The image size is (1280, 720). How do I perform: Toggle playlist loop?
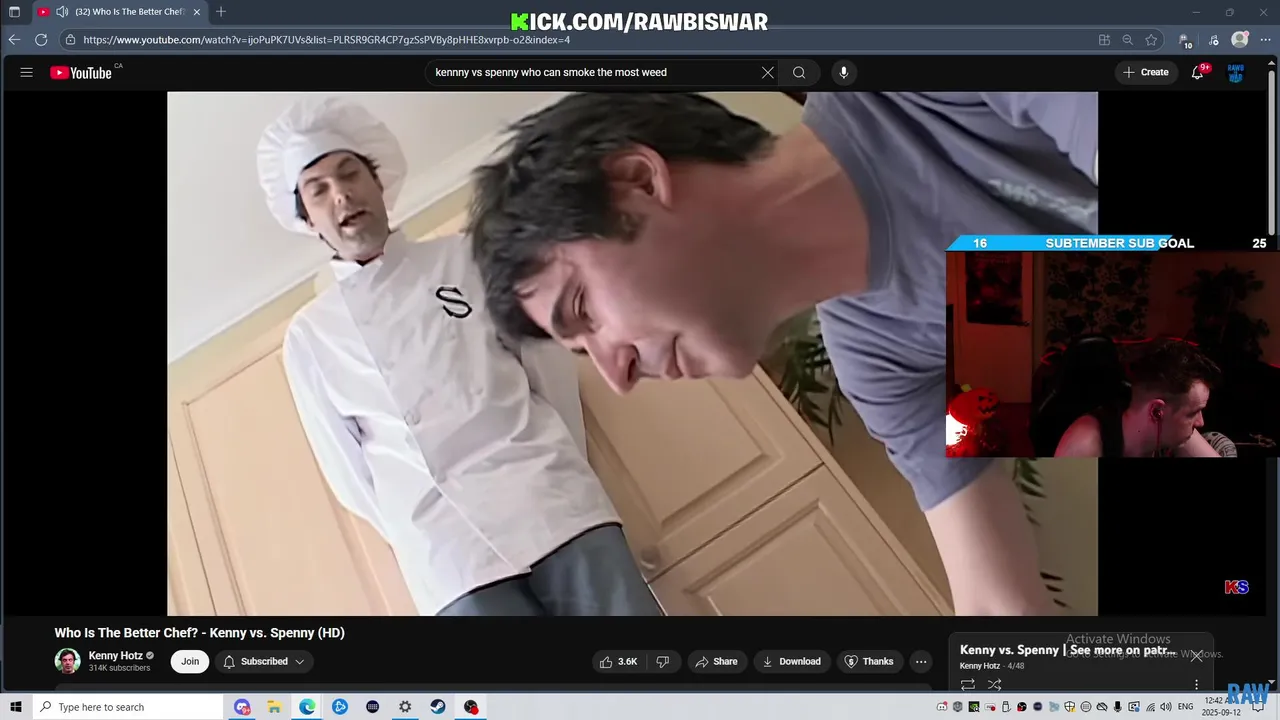click(968, 685)
